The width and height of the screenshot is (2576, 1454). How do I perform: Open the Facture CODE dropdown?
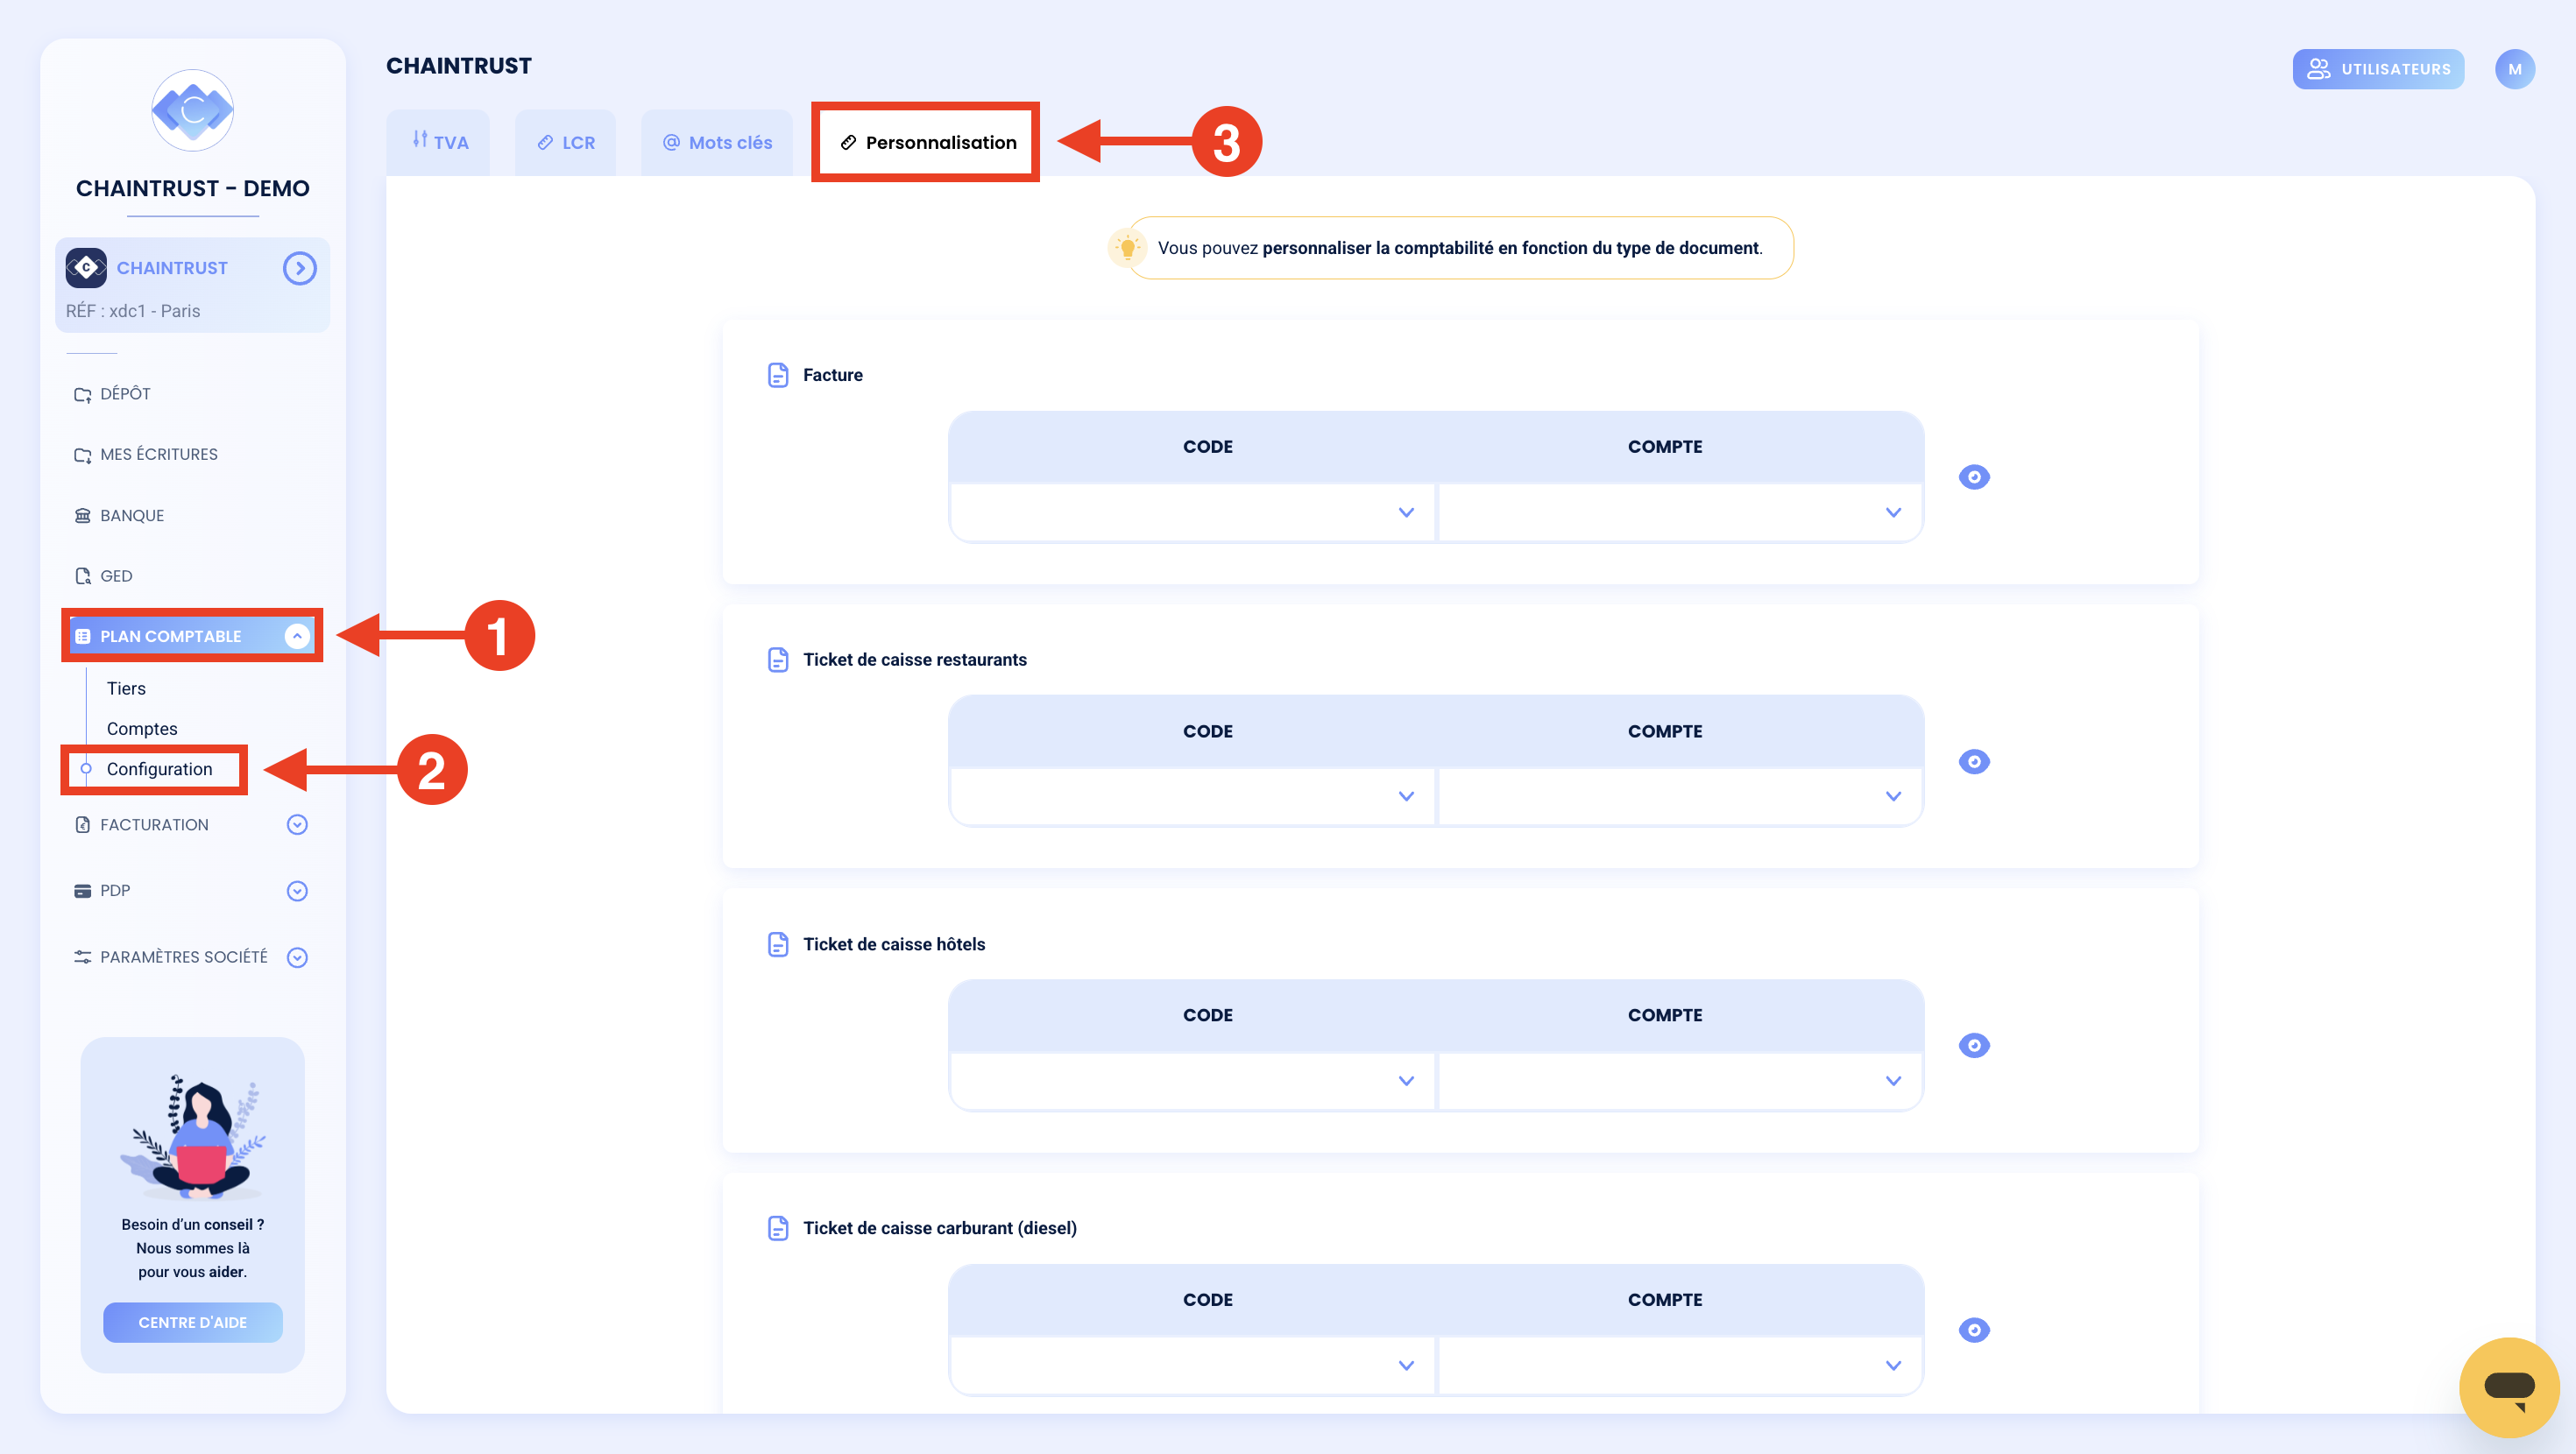(1192, 512)
